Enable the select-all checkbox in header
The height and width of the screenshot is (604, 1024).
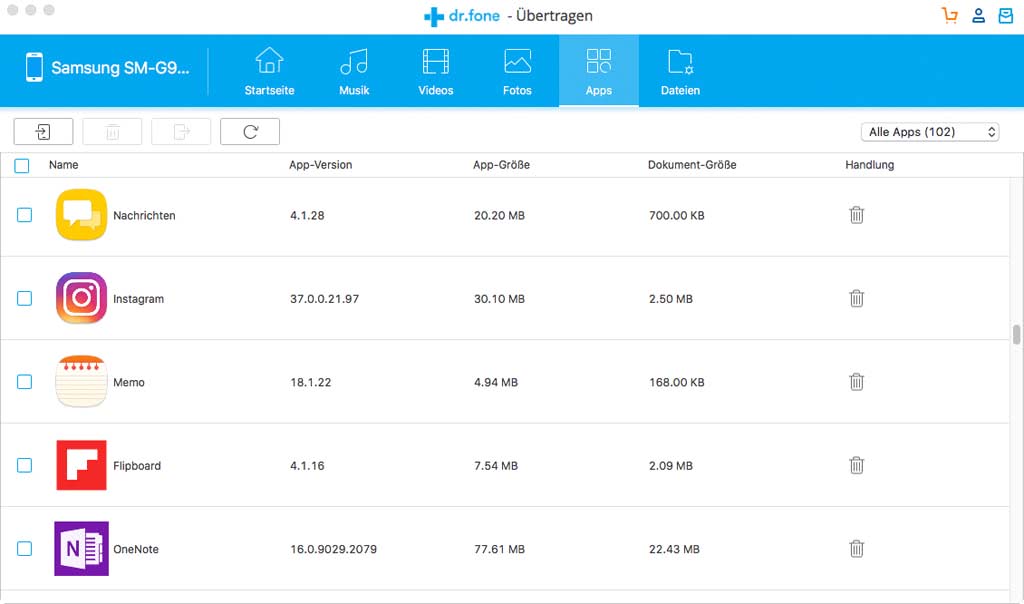22,165
